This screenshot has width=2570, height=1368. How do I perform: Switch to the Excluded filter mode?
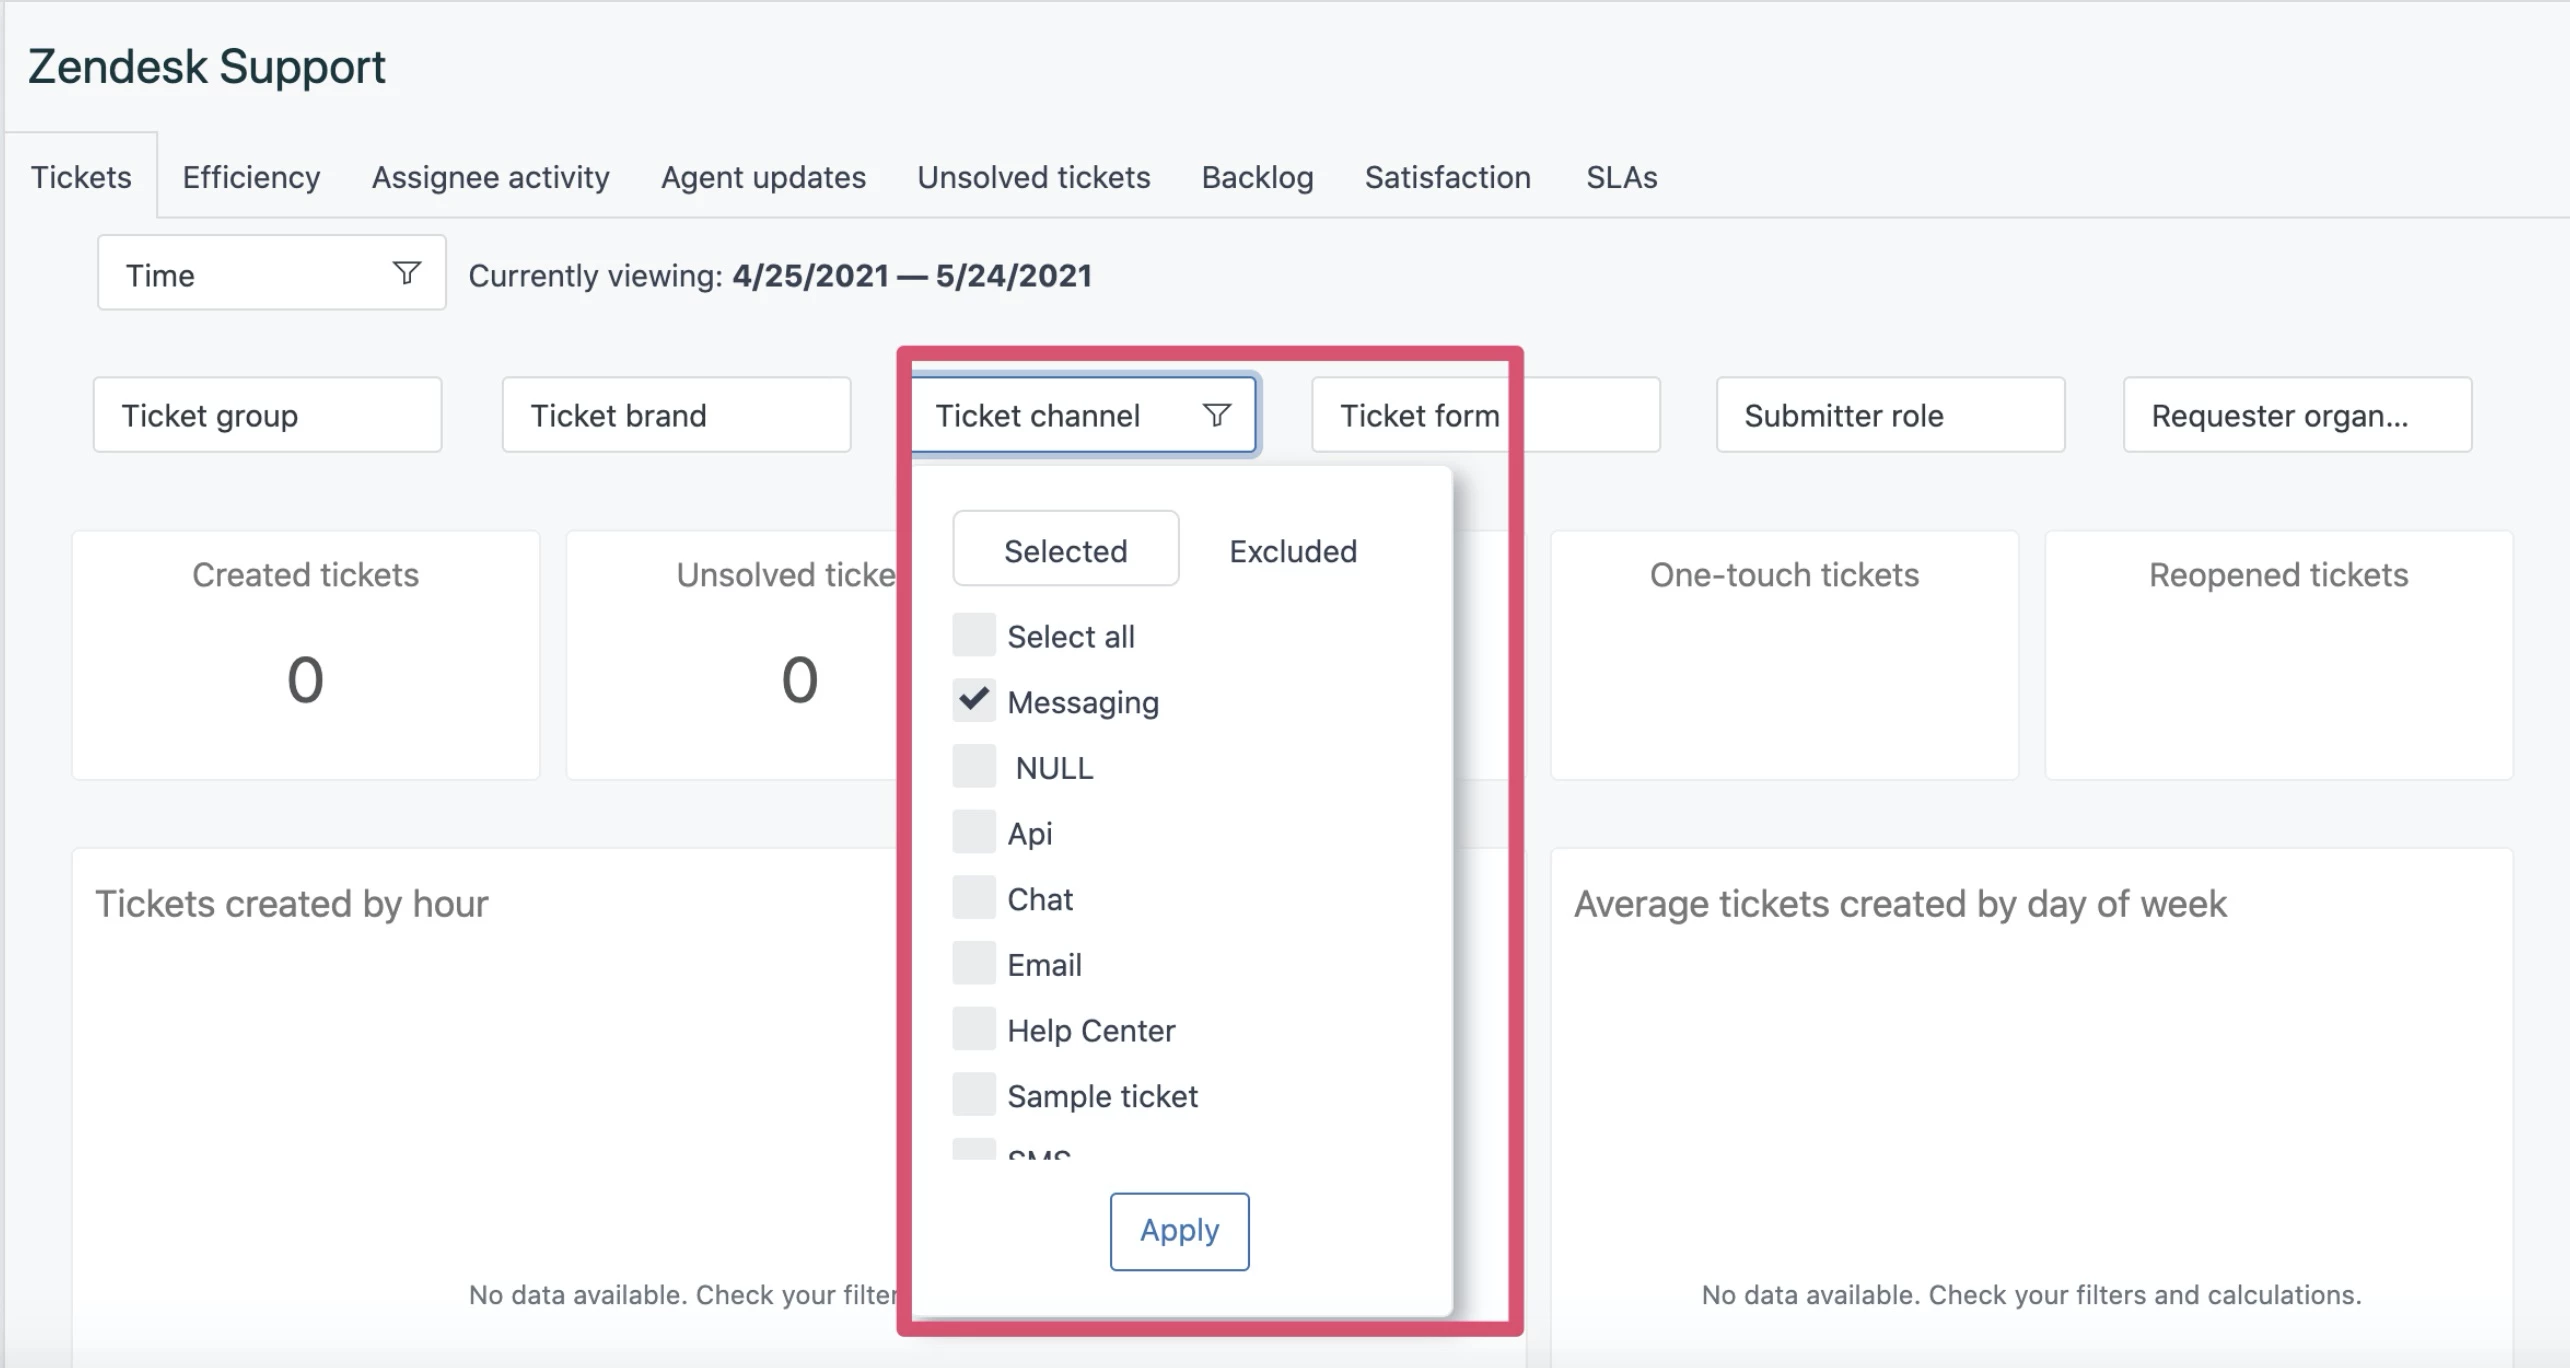point(1292,551)
